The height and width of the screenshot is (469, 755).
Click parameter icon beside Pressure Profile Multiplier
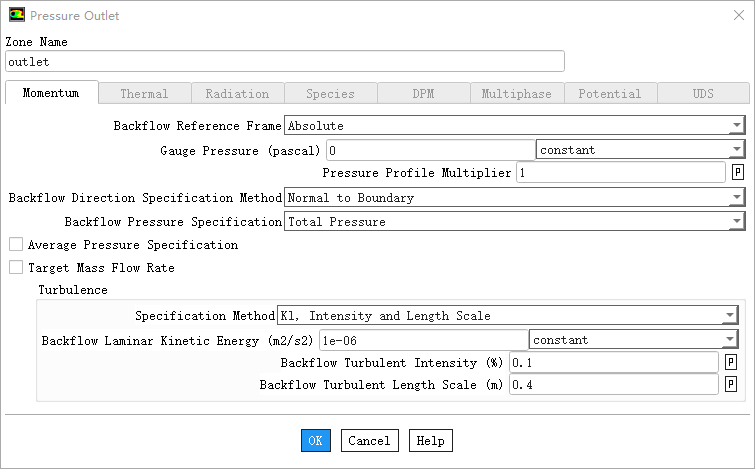pos(738,173)
